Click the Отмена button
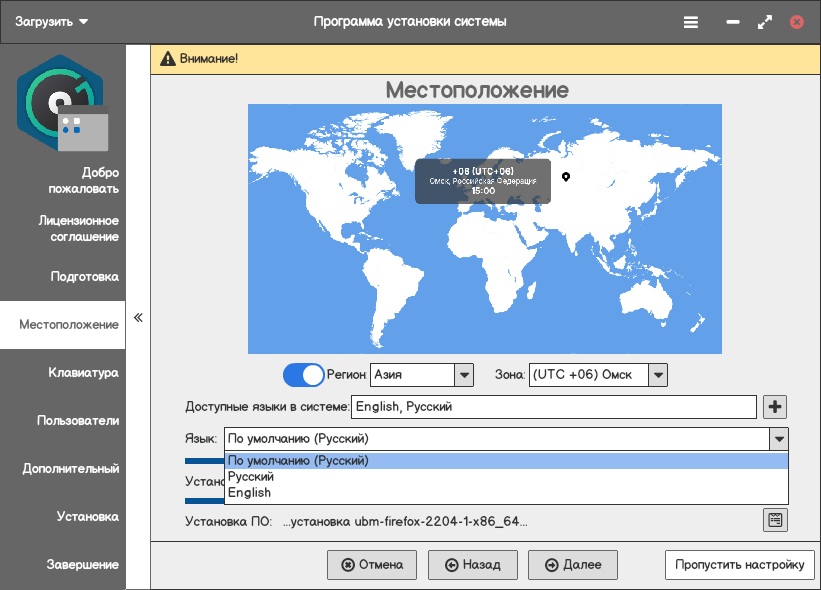 click(x=372, y=565)
